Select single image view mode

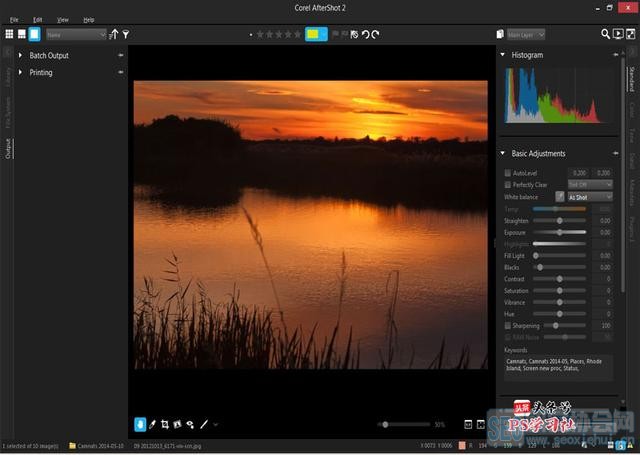pos(34,34)
